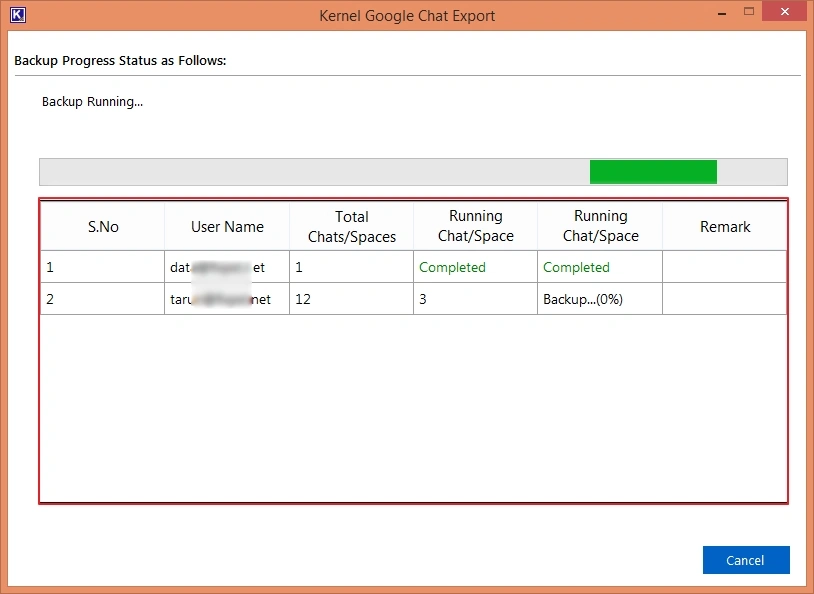
Task: Select the user name starting with 'taru'
Action: (227, 299)
